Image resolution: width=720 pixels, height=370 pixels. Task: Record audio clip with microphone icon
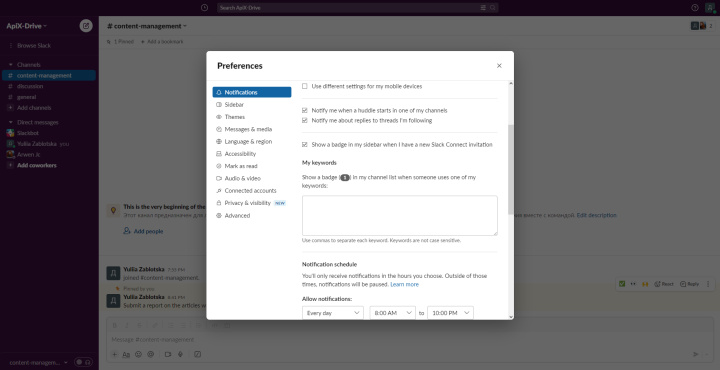(180, 354)
